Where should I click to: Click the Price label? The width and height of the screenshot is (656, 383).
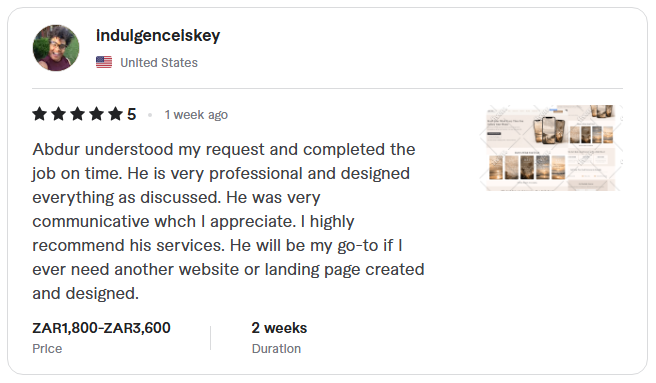pos(47,349)
